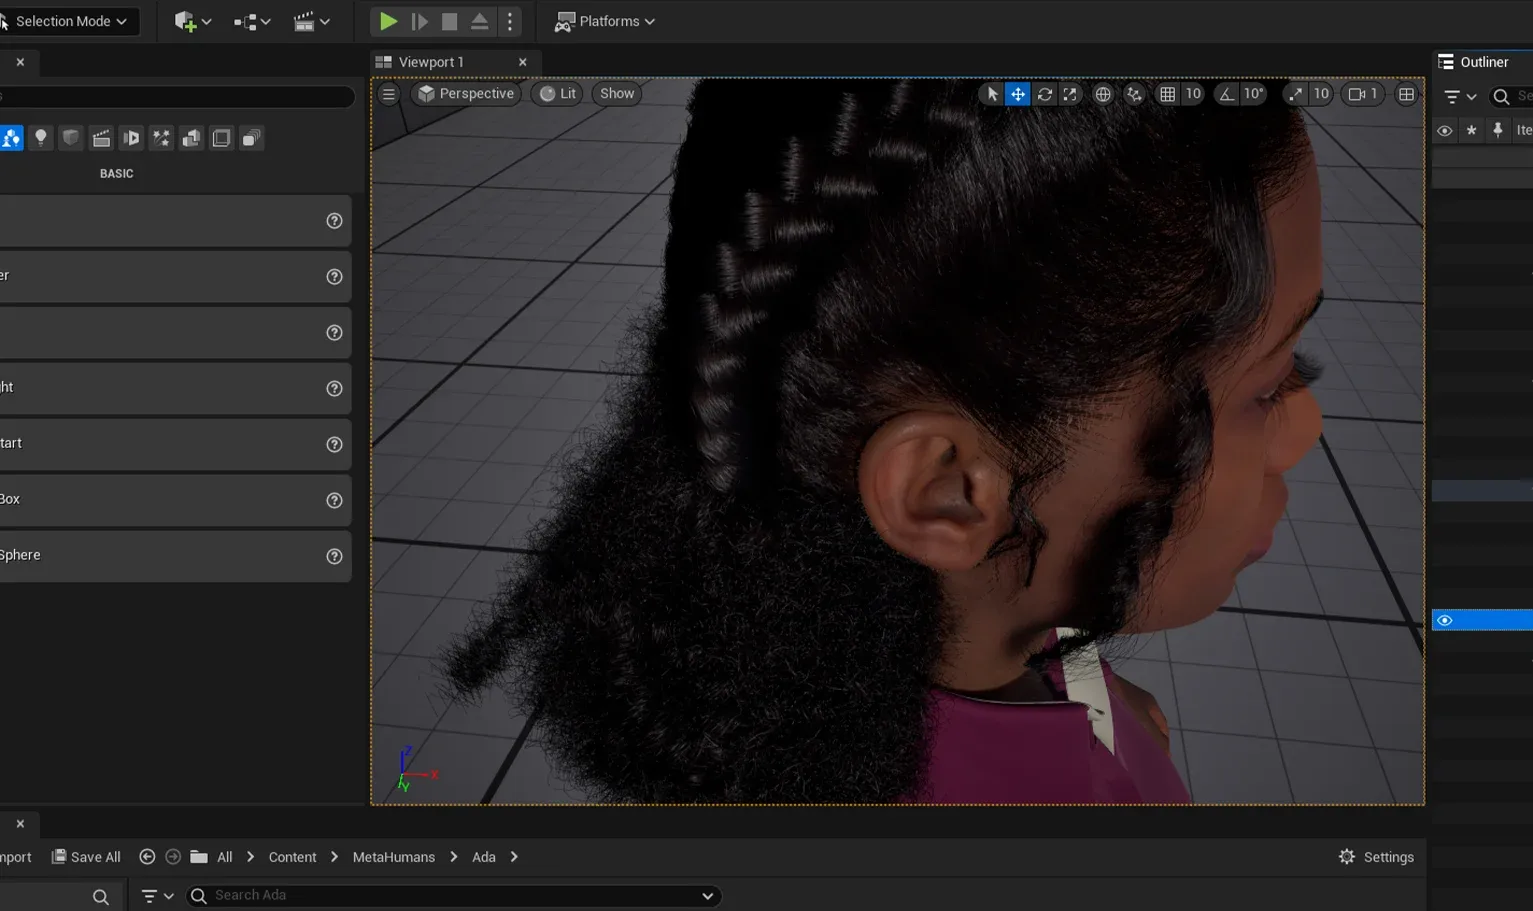The image size is (1533, 911).
Task: Open the viewport hamburger menu
Action: [388, 93]
